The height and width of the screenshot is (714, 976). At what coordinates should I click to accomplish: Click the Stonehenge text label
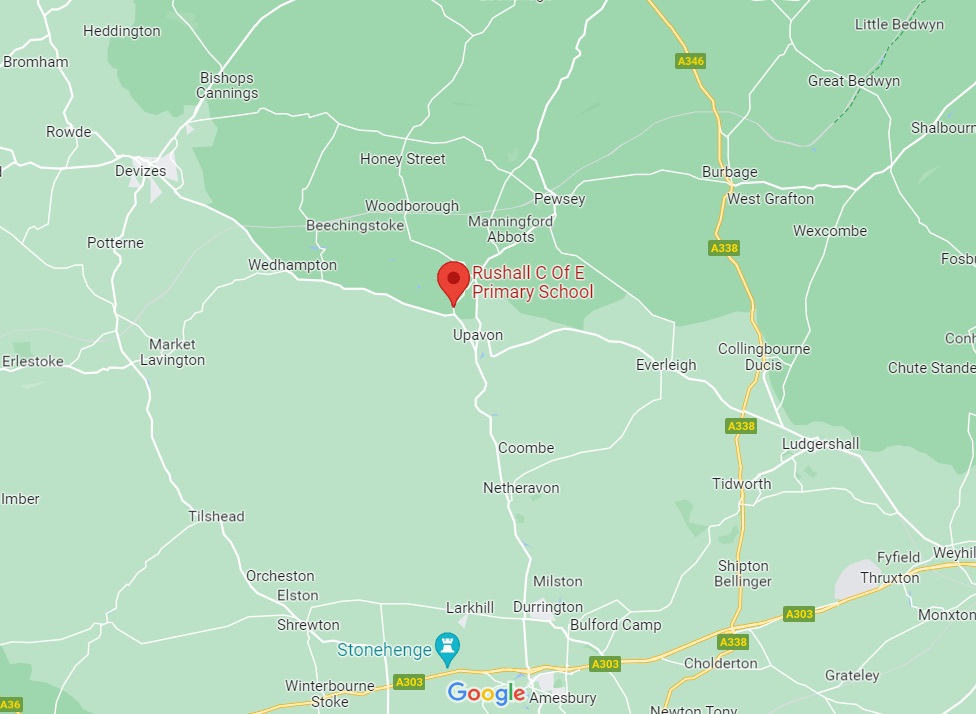tap(384, 650)
